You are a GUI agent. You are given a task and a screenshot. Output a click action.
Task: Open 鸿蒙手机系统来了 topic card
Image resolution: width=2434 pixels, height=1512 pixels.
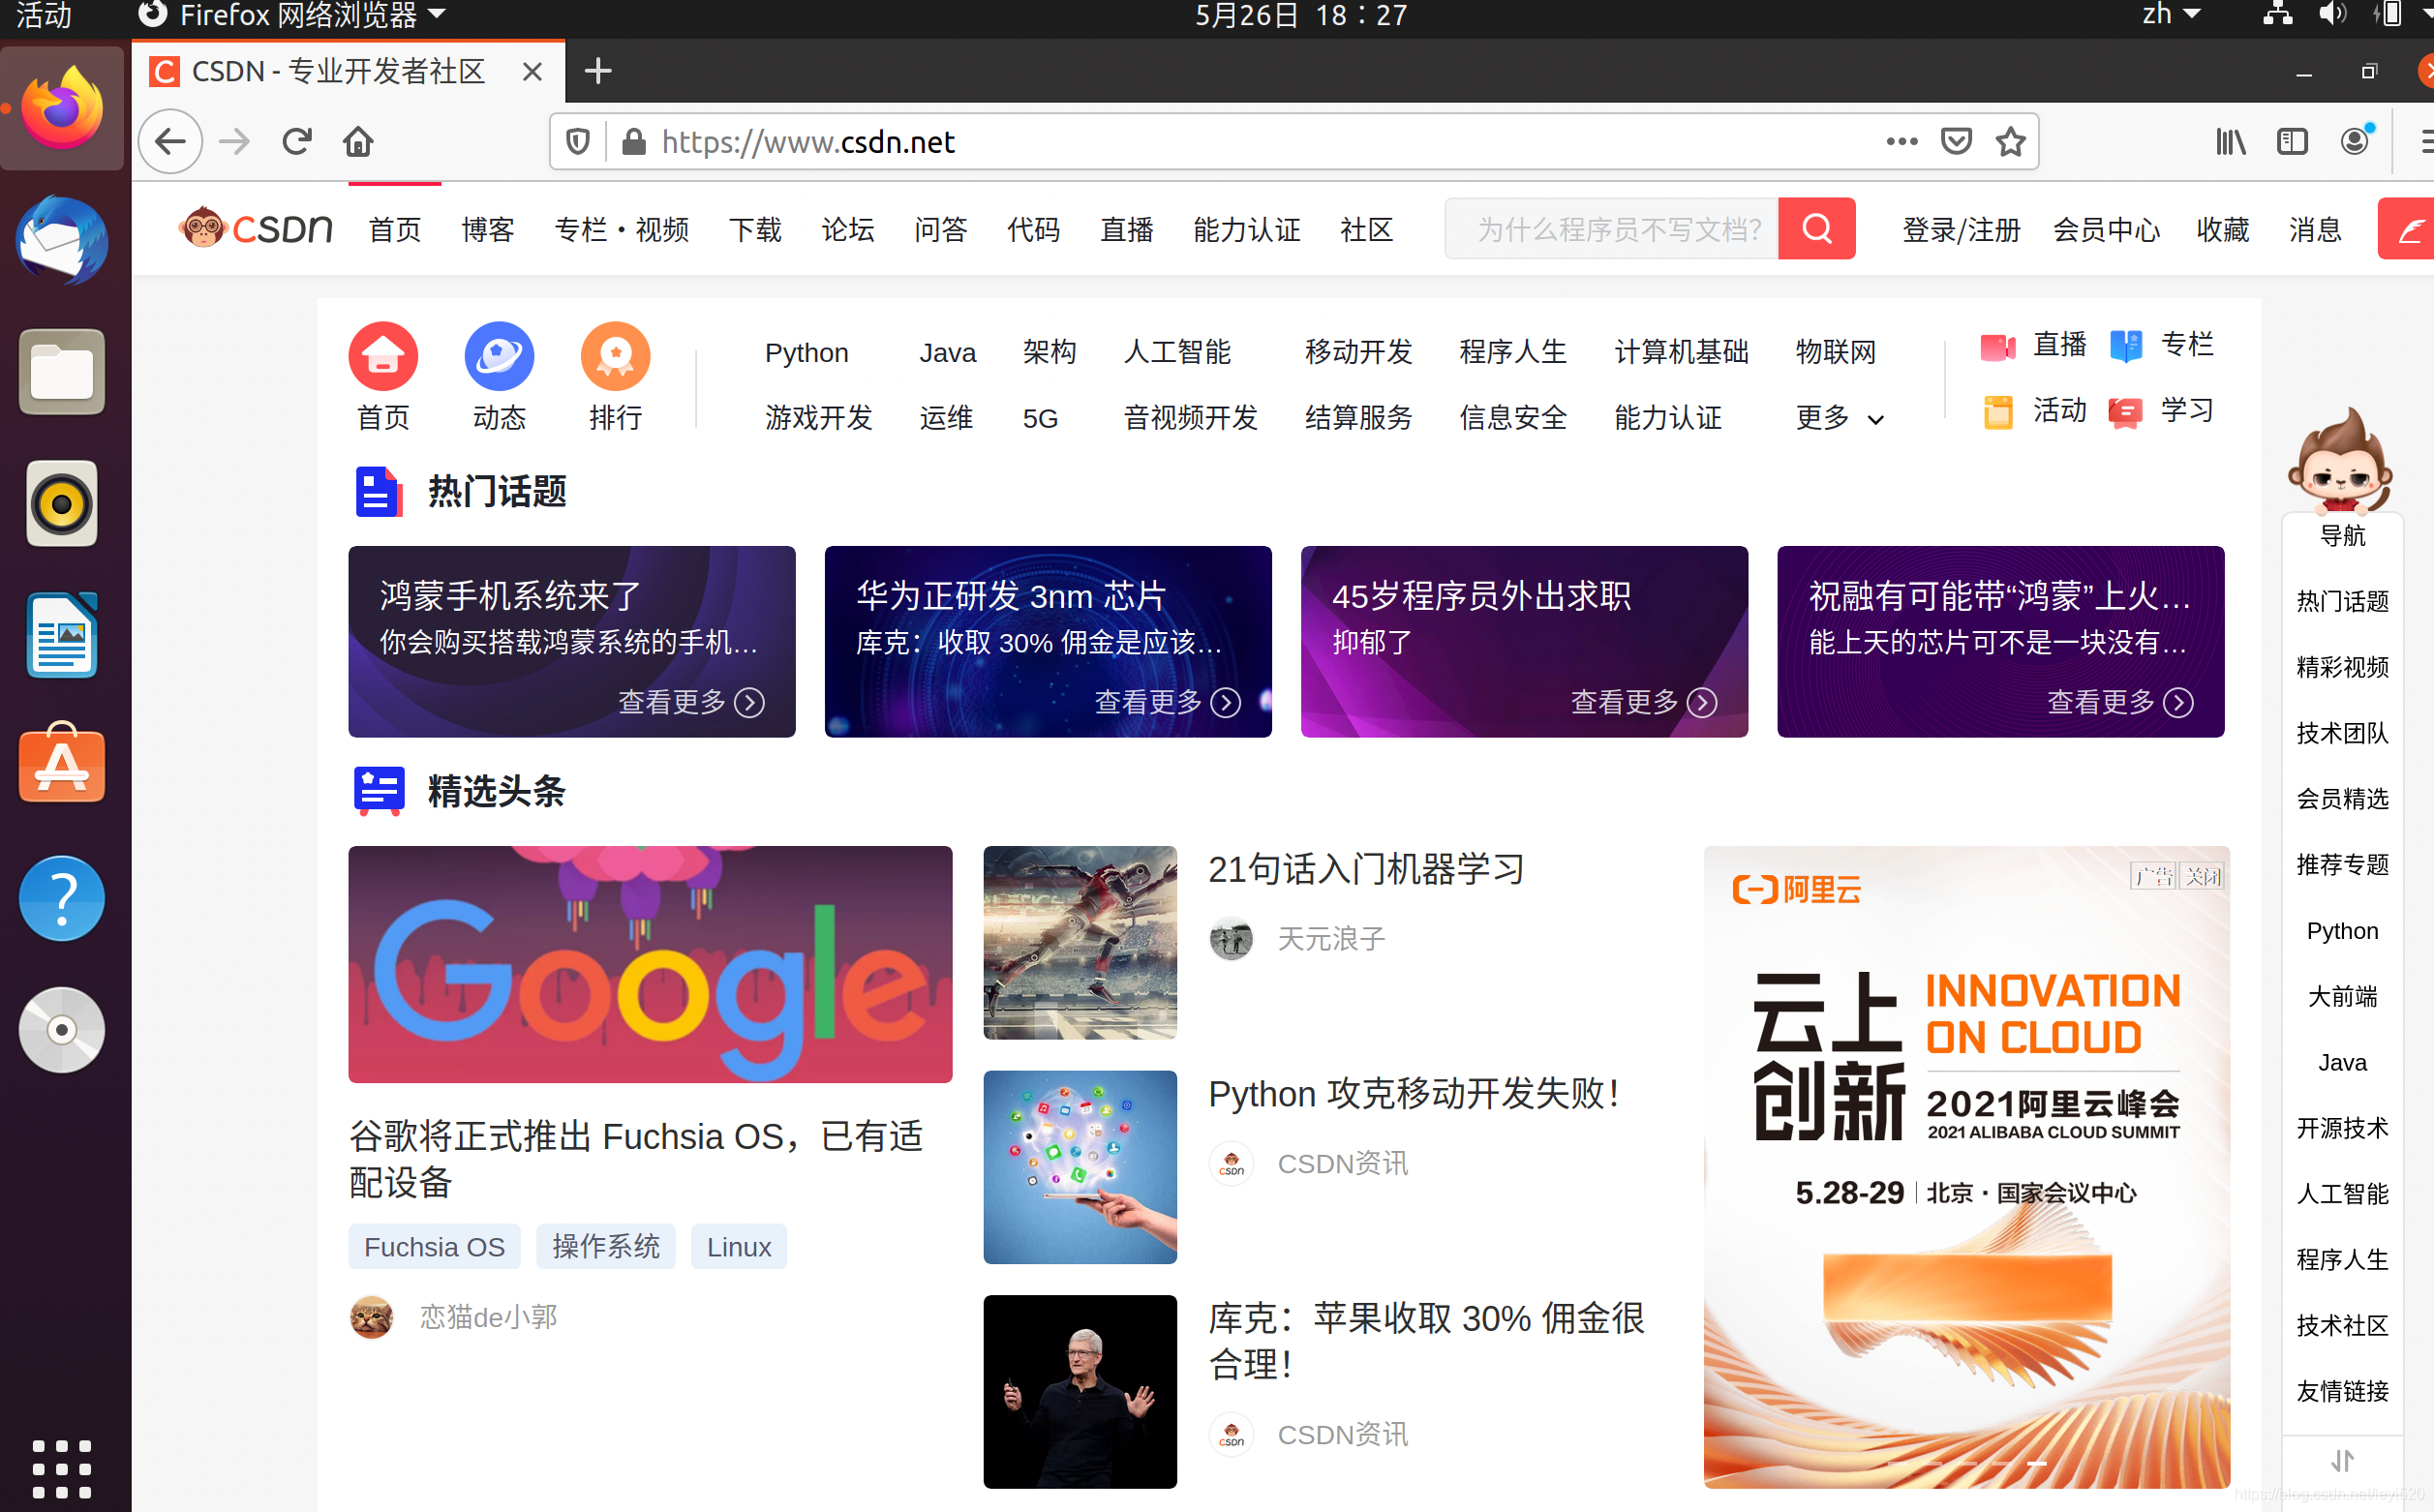pyautogui.click(x=571, y=641)
